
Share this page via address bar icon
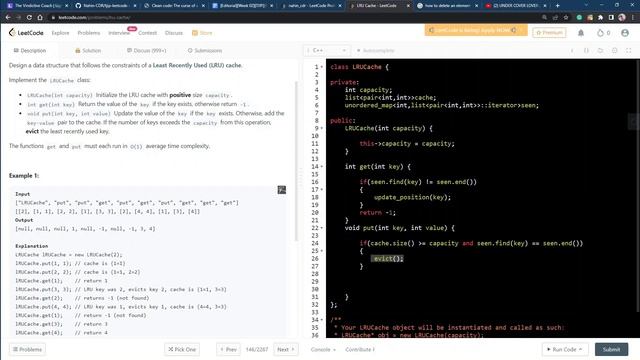(555, 18)
